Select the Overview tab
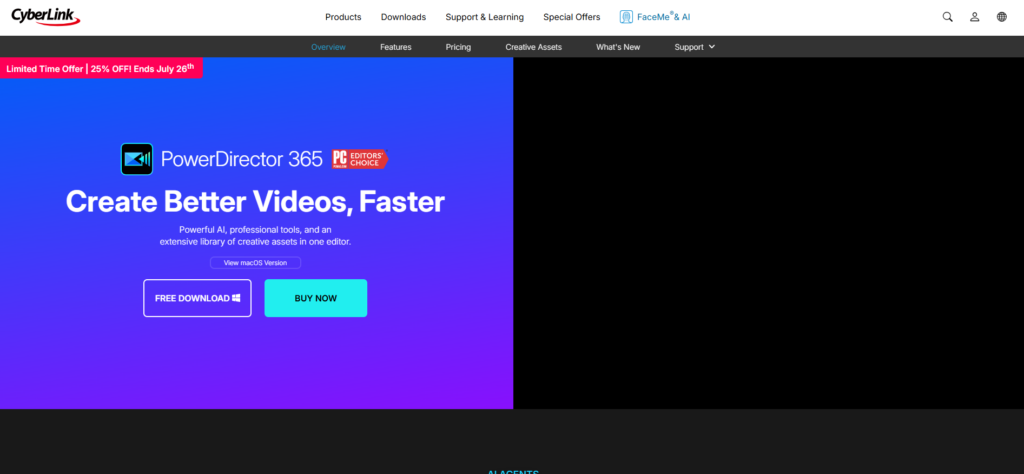Screen dimensions: 1024x474 point(328,47)
